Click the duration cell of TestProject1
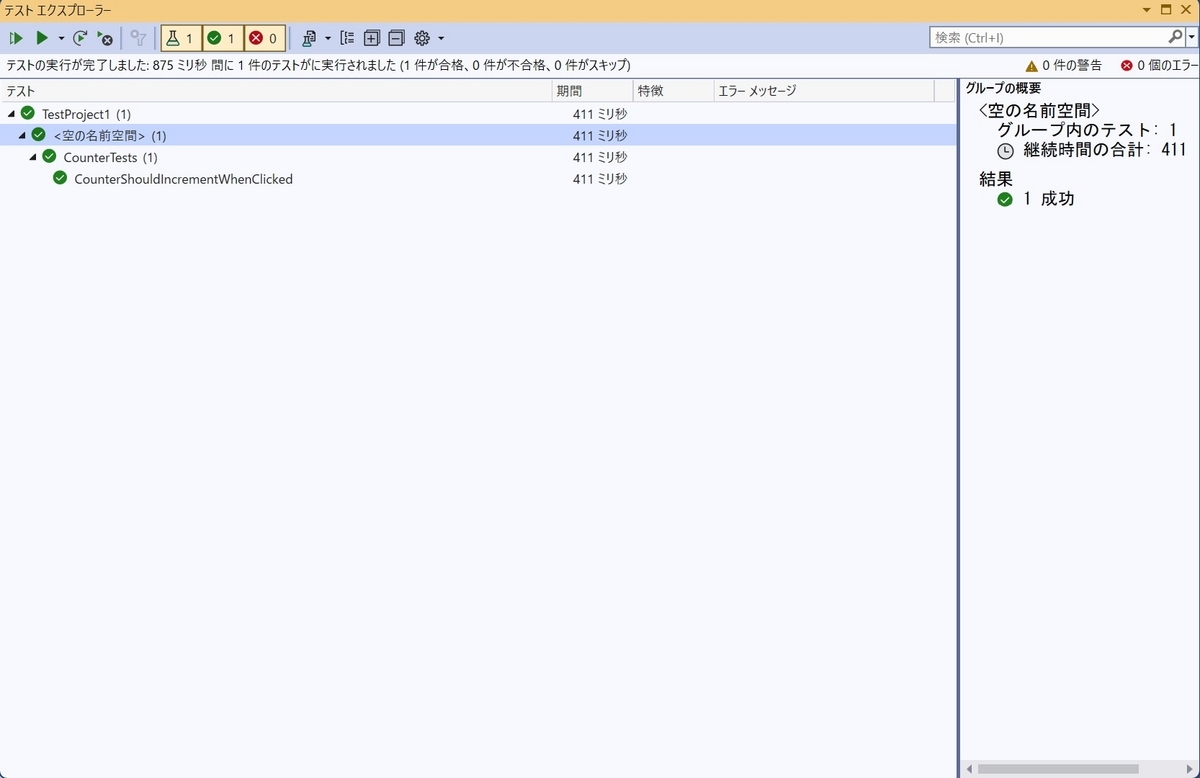1200x778 pixels. pyautogui.click(x=600, y=114)
